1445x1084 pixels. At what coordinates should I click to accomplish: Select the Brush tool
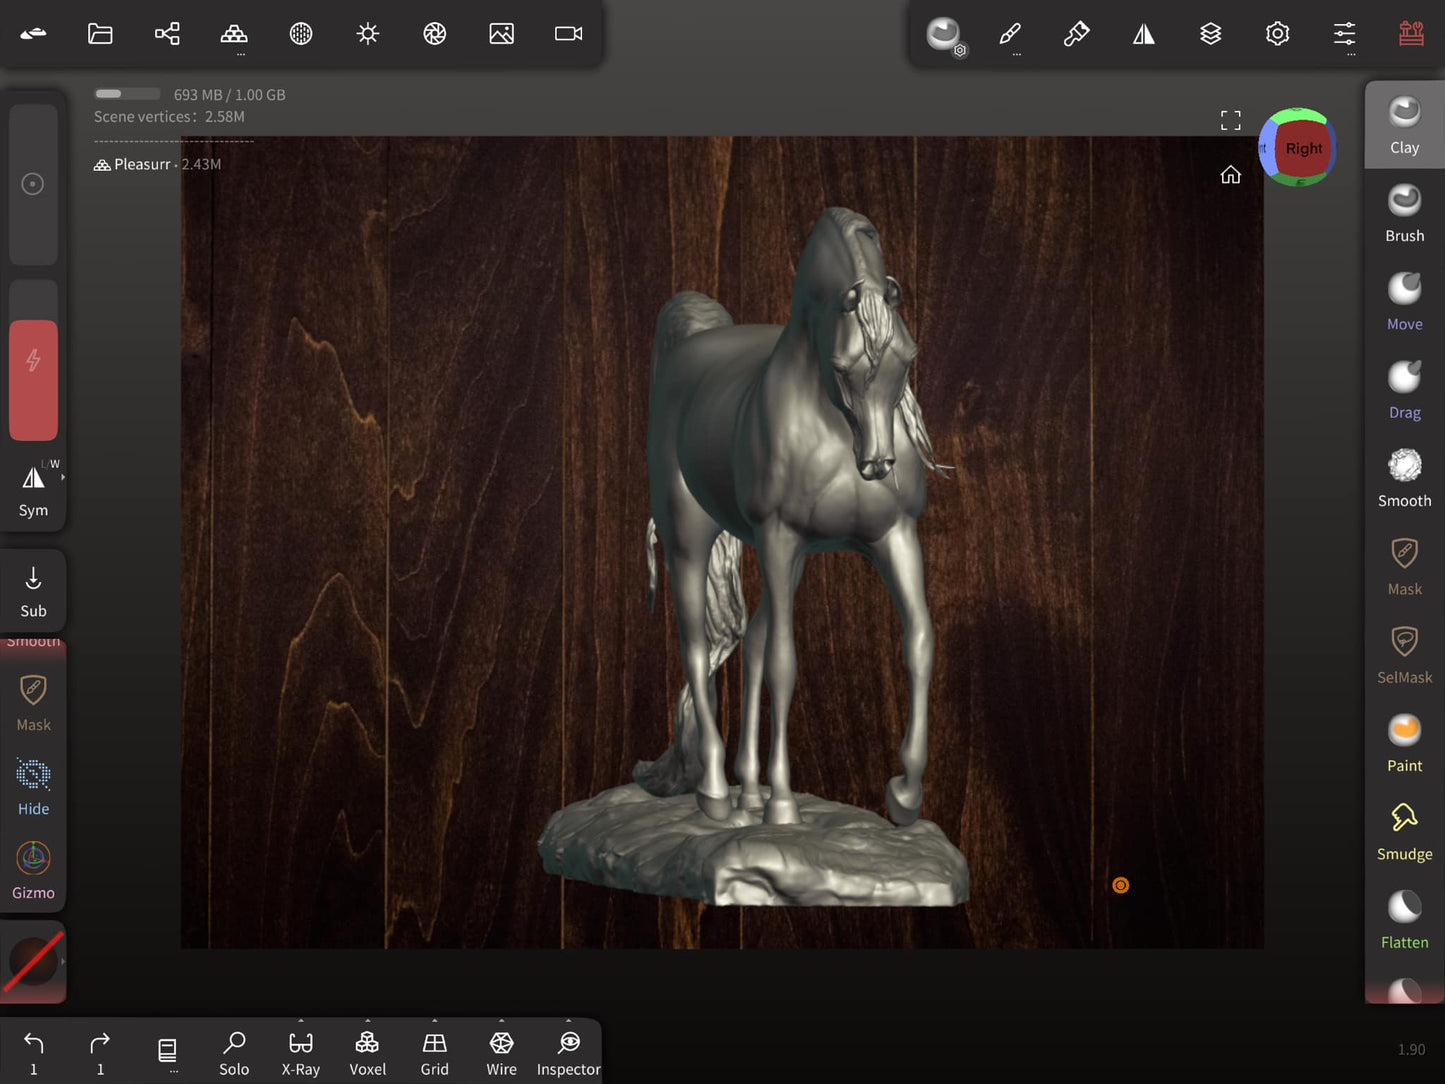point(1404,214)
